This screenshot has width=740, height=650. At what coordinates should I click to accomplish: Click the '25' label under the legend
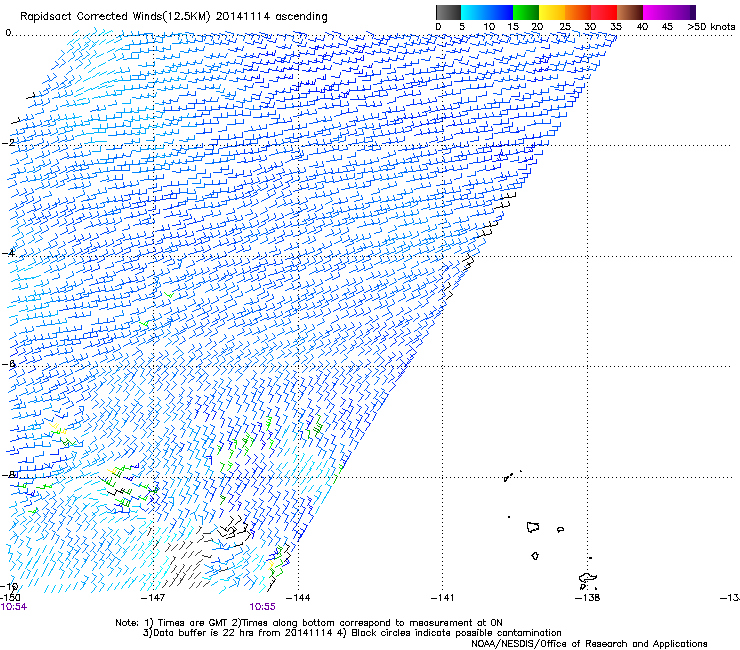point(565,27)
